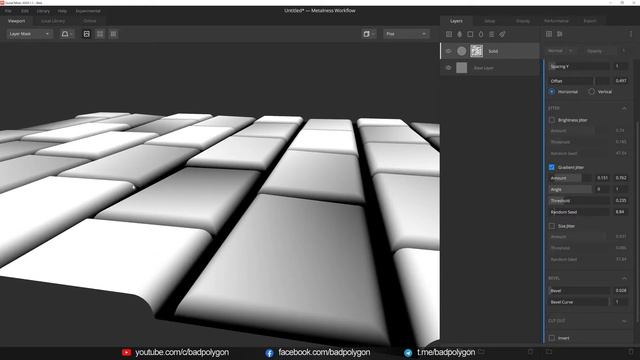Image resolution: width=640 pixels, height=360 pixels.
Task: Switch to the Local Library tab
Action: click(53, 21)
